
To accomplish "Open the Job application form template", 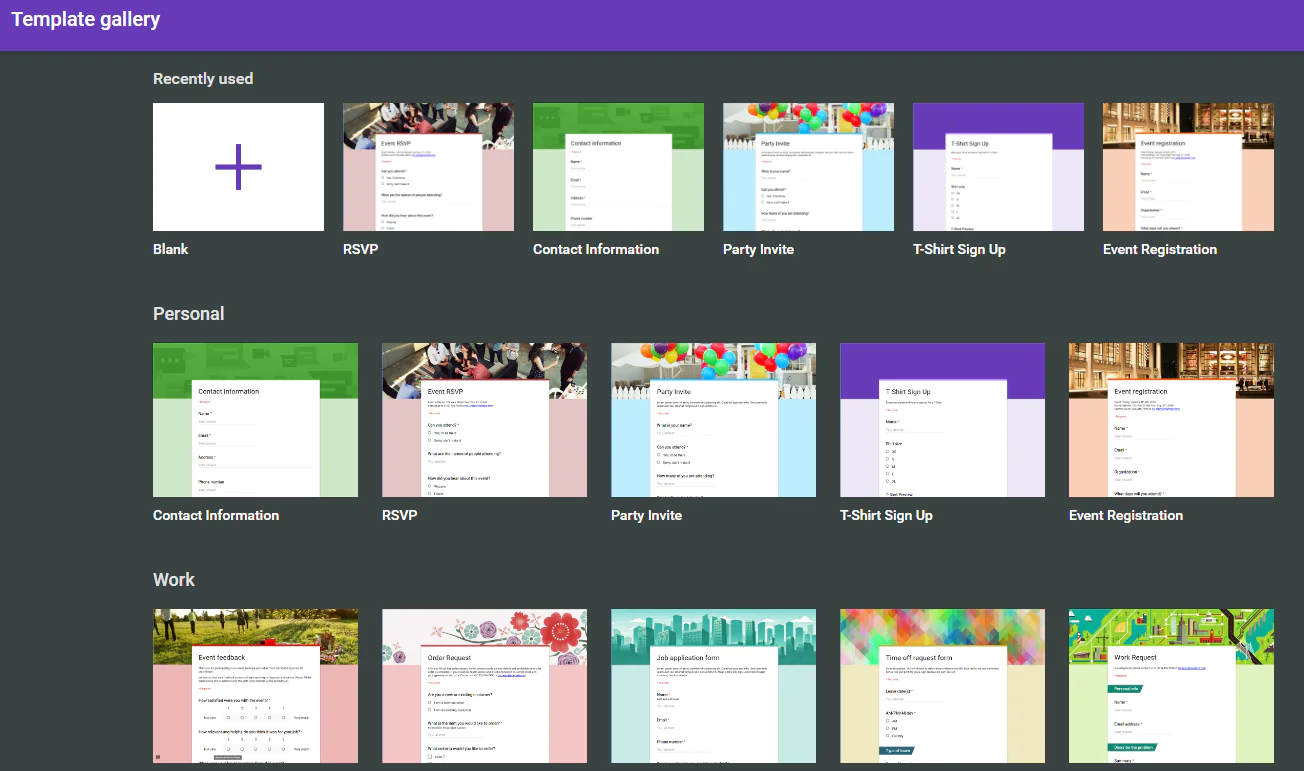I will [x=713, y=686].
